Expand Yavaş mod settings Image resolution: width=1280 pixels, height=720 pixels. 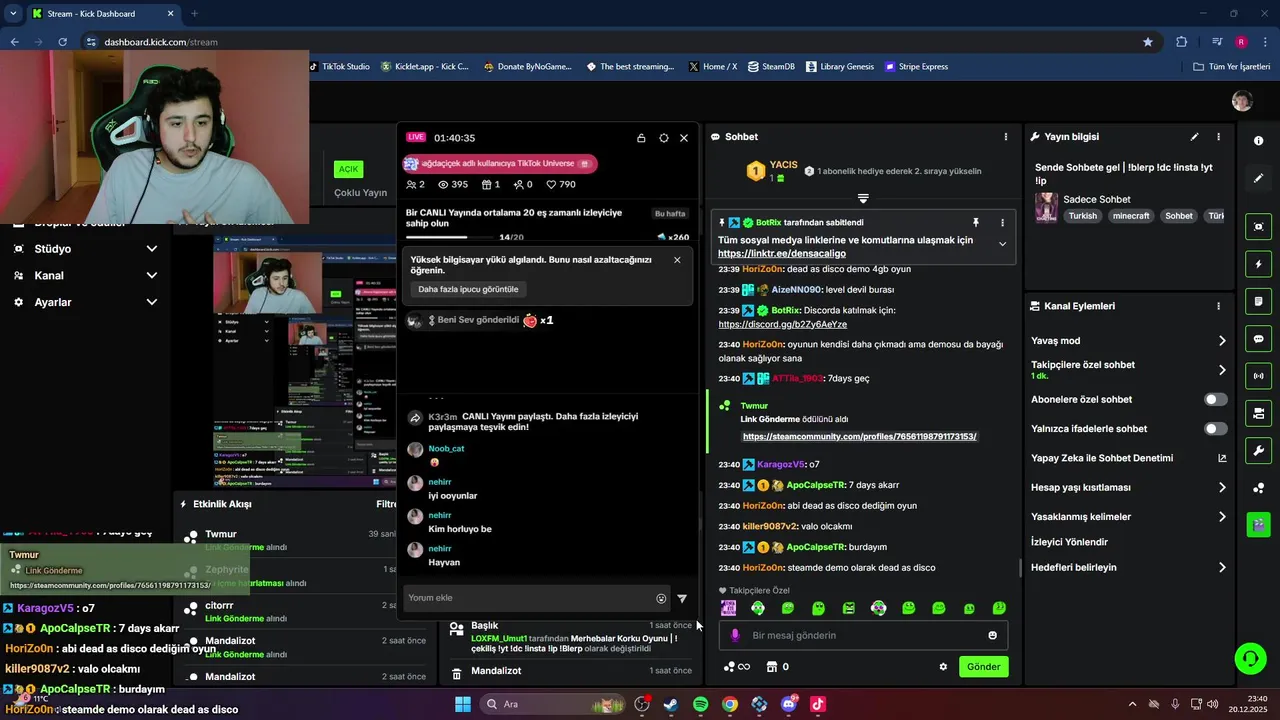pos(1221,341)
